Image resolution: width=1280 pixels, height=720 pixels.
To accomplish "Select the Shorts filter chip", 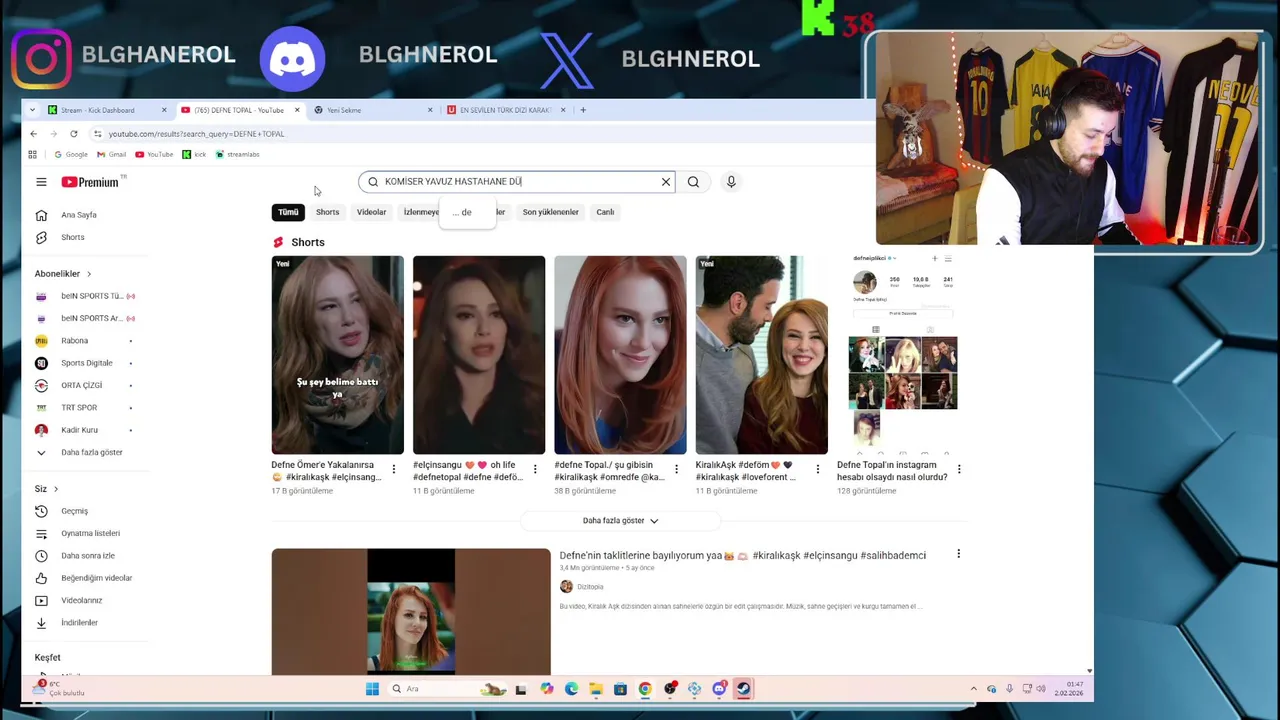I will [x=328, y=212].
